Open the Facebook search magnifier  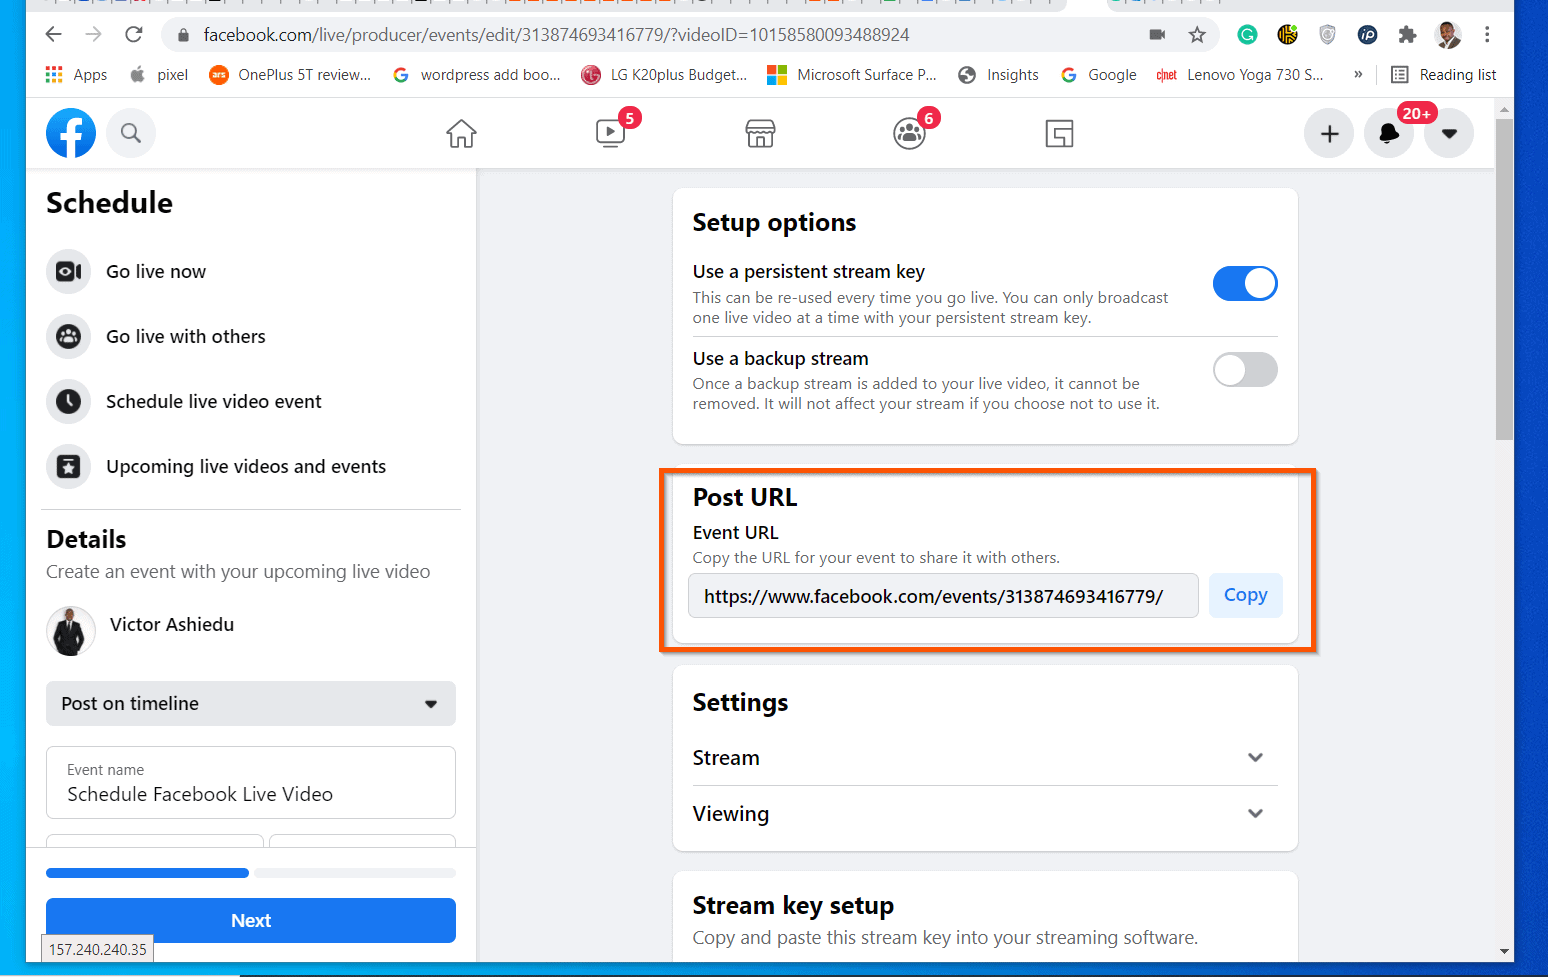click(131, 133)
